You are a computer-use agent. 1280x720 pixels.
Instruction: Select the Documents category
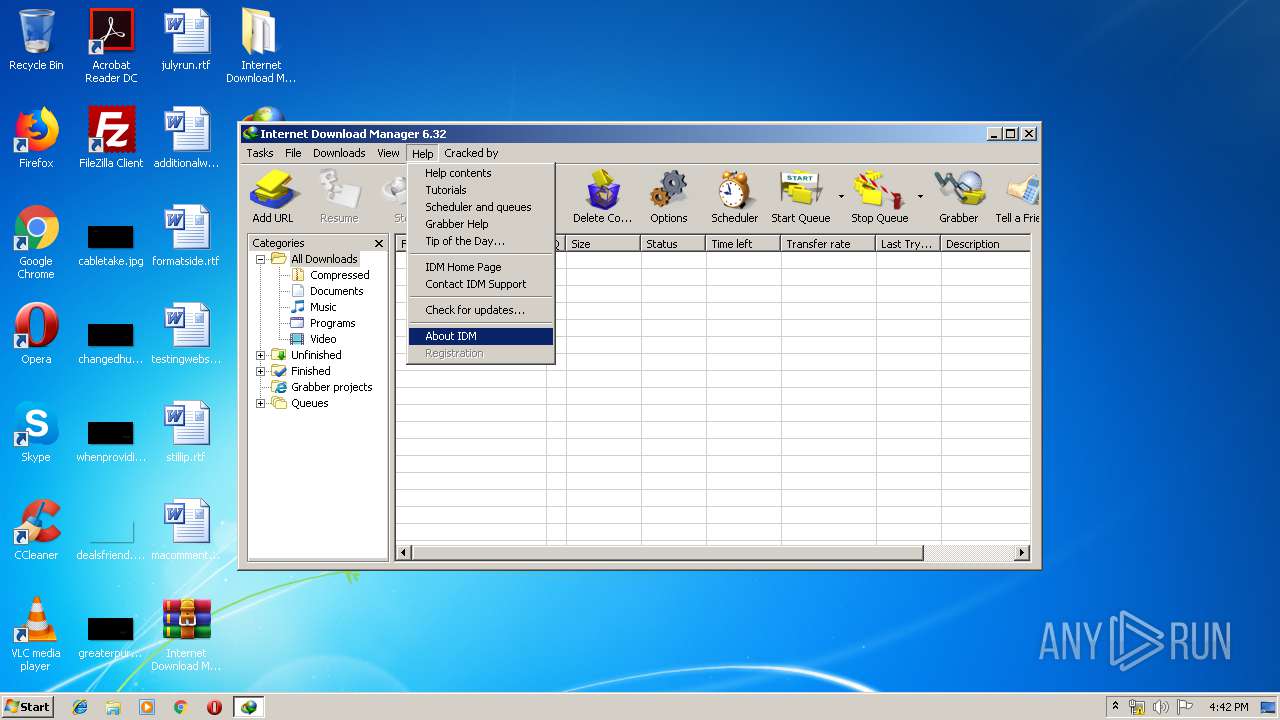[x=336, y=291]
